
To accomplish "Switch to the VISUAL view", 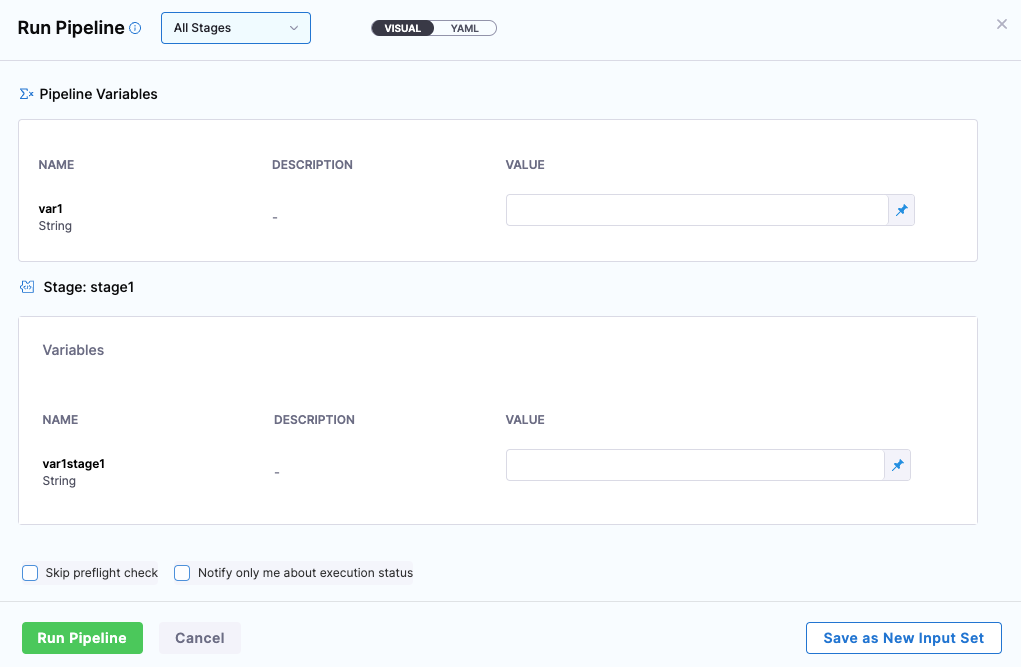I will 403,28.
